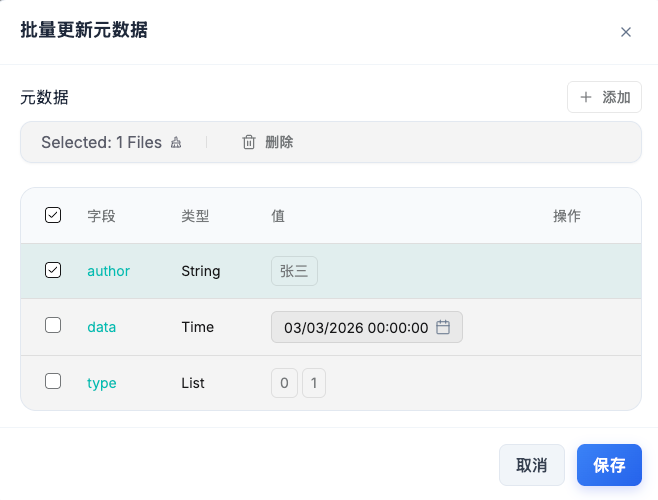Click the 值 column header
The width and height of the screenshot is (658, 500).
click(x=278, y=216)
